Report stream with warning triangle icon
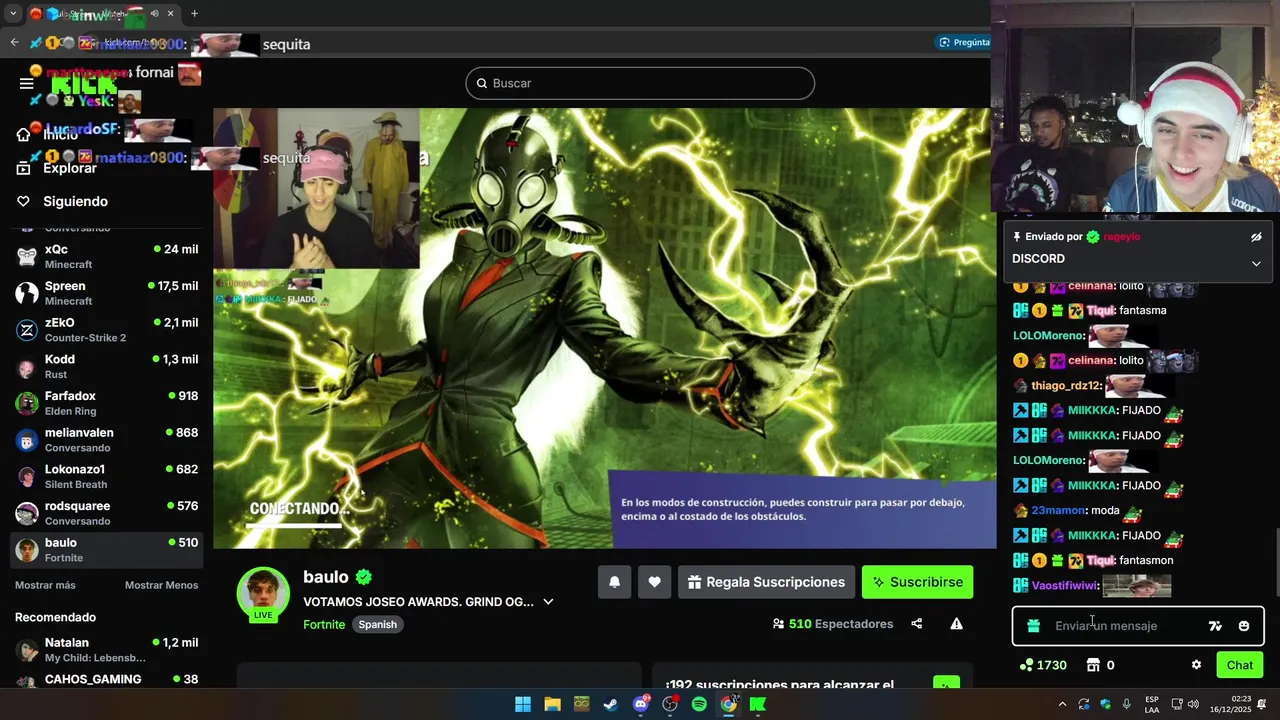1280x720 pixels. click(x=956, y=624)
